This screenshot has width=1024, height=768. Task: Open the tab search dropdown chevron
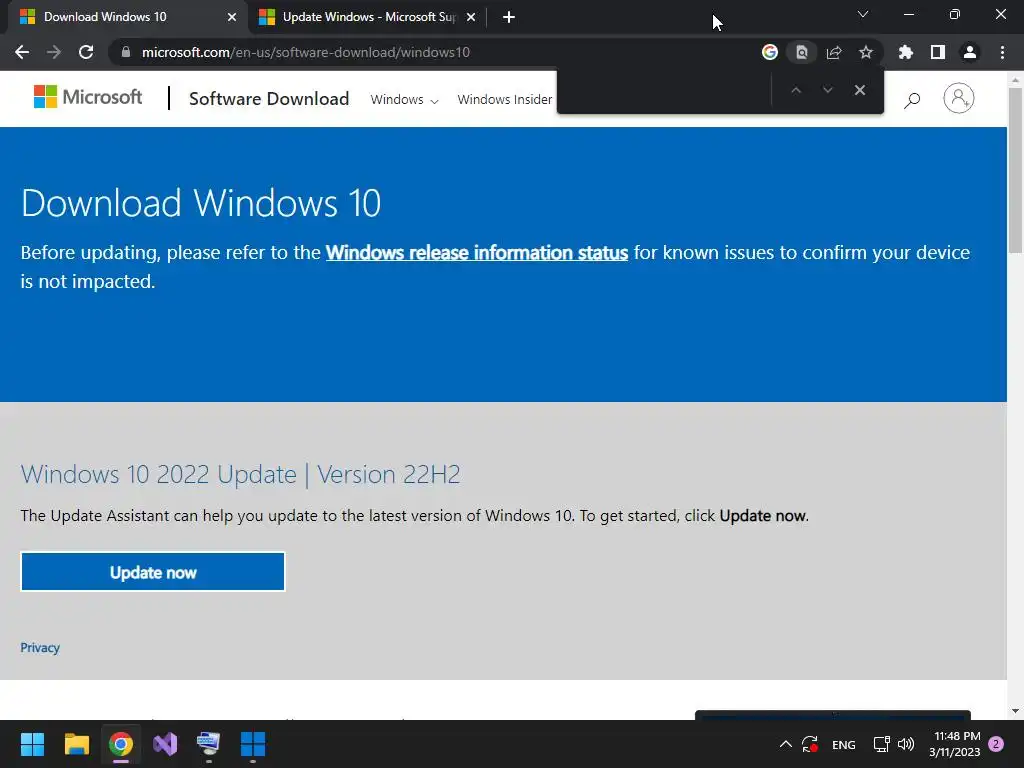tap(863, 14)
